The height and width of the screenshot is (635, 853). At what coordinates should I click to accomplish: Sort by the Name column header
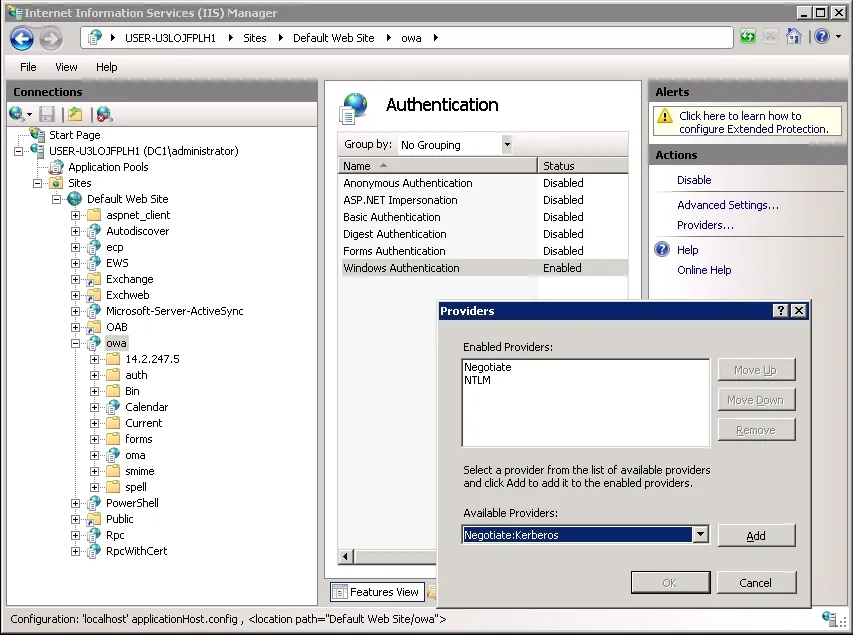coord(437,165)
